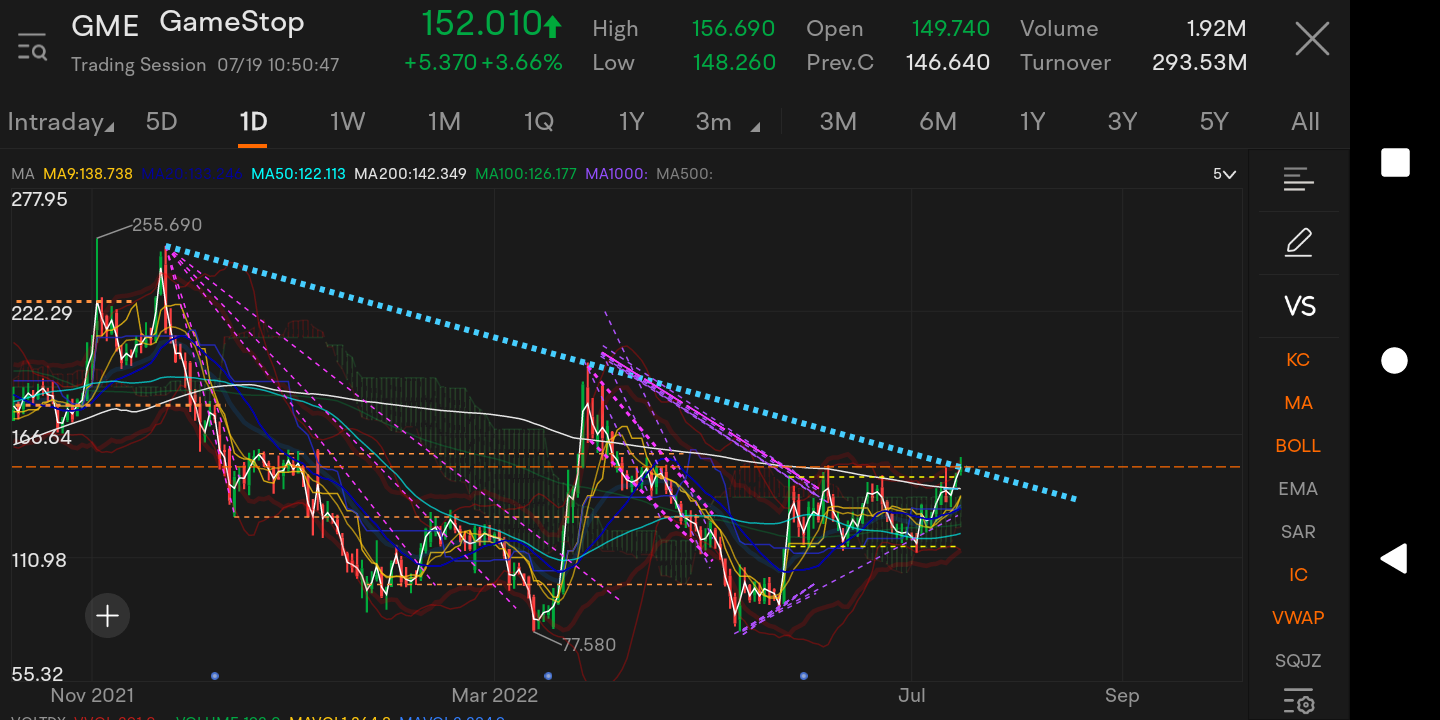
Task: Open the stock search list icon
Action: [x=32, y=46]
